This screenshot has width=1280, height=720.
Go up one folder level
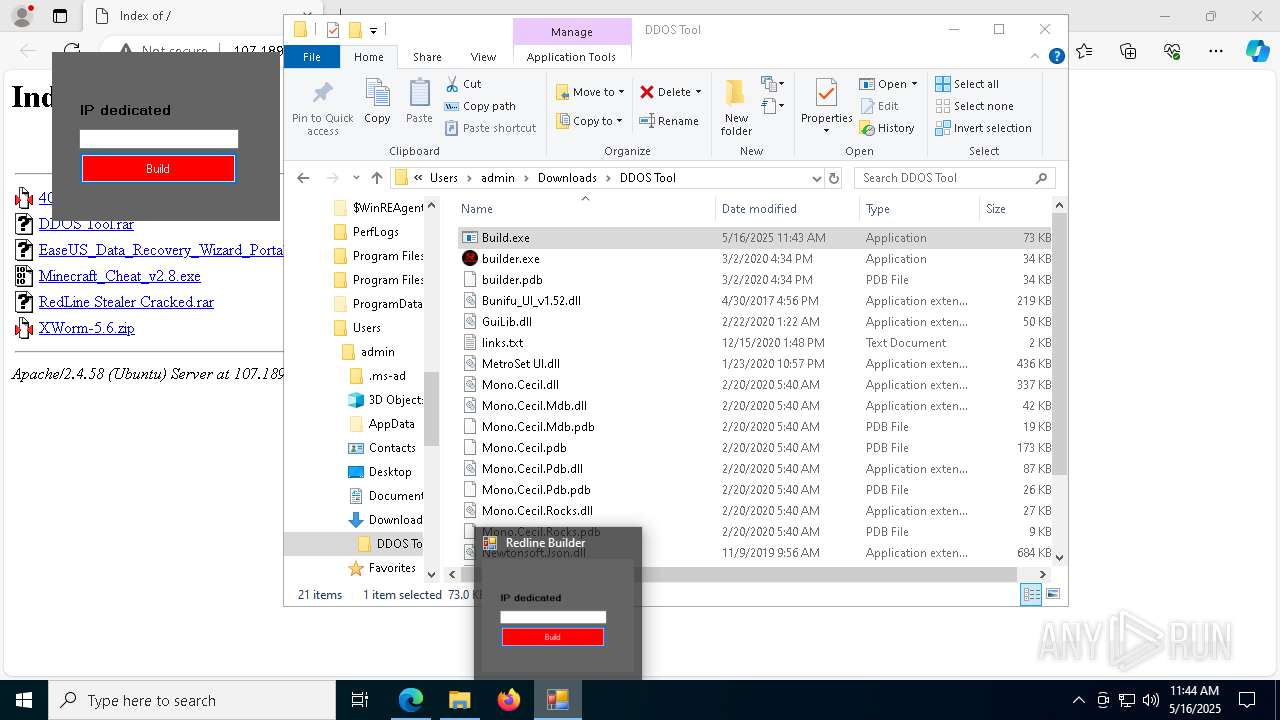(x=376, y=178)
